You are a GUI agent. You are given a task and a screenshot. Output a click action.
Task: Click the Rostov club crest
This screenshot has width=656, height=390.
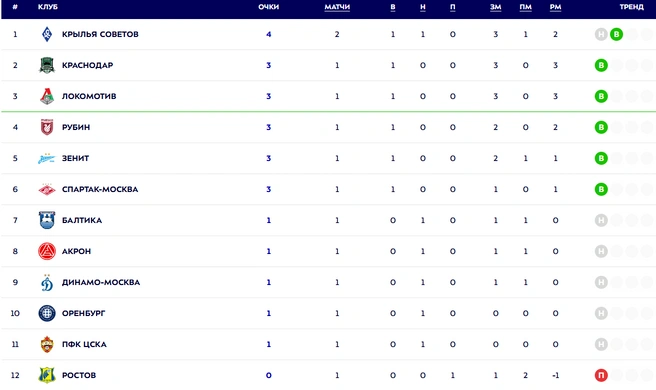click(47, 375)
